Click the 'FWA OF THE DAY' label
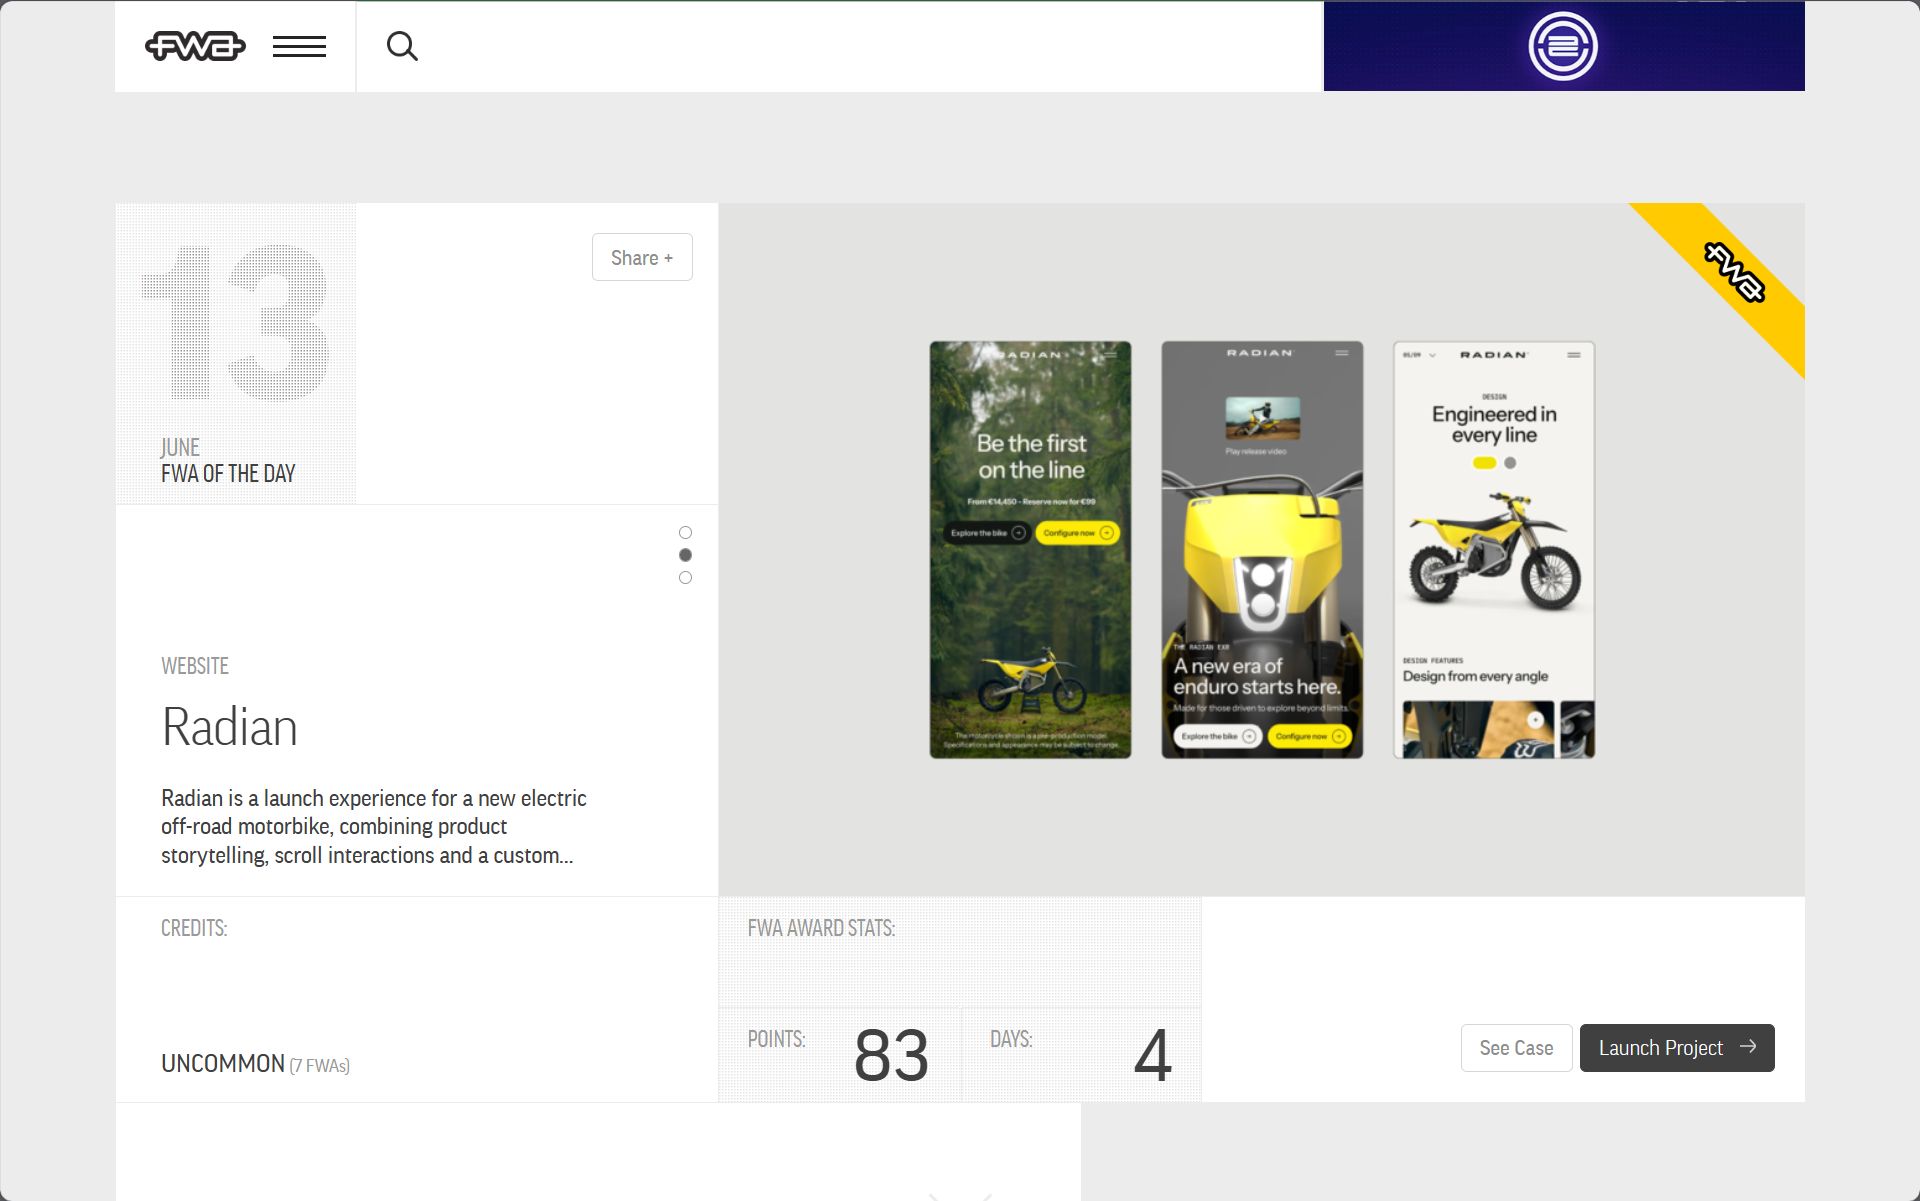This screenshot has height=1201, width=1920. coord(228,474)
